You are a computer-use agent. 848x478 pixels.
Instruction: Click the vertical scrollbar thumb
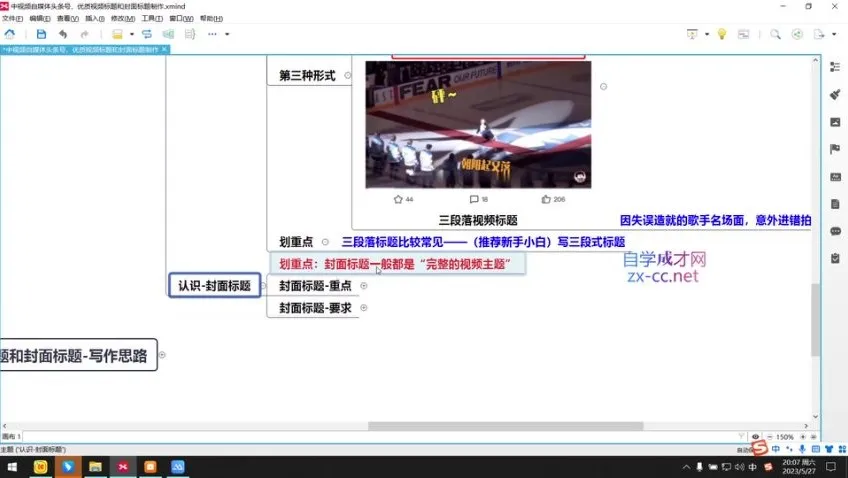pos(815,320)
